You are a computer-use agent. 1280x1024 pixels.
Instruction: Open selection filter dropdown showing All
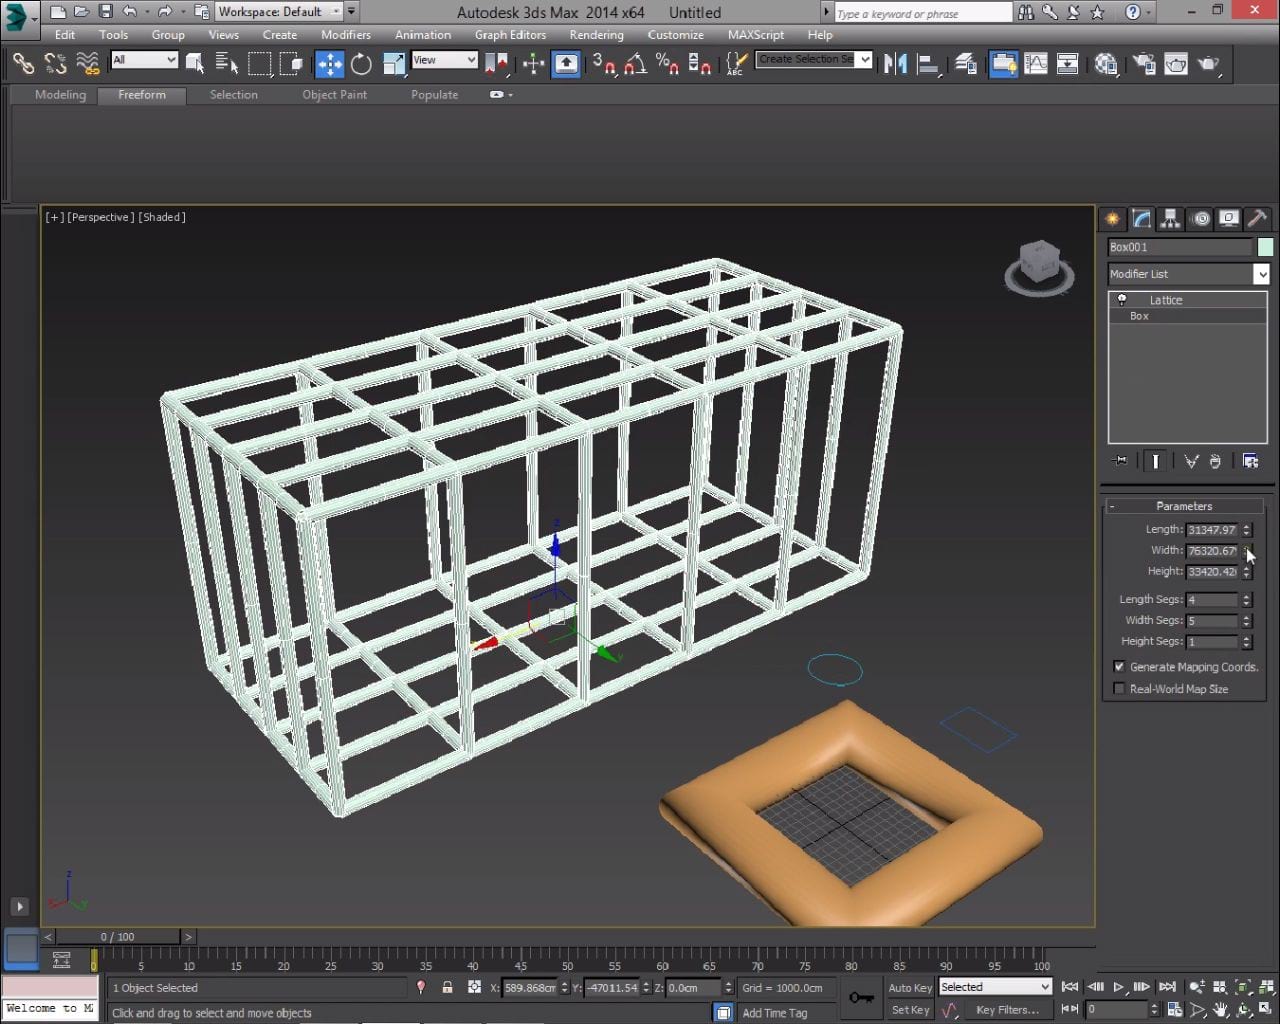pos(144,60)
